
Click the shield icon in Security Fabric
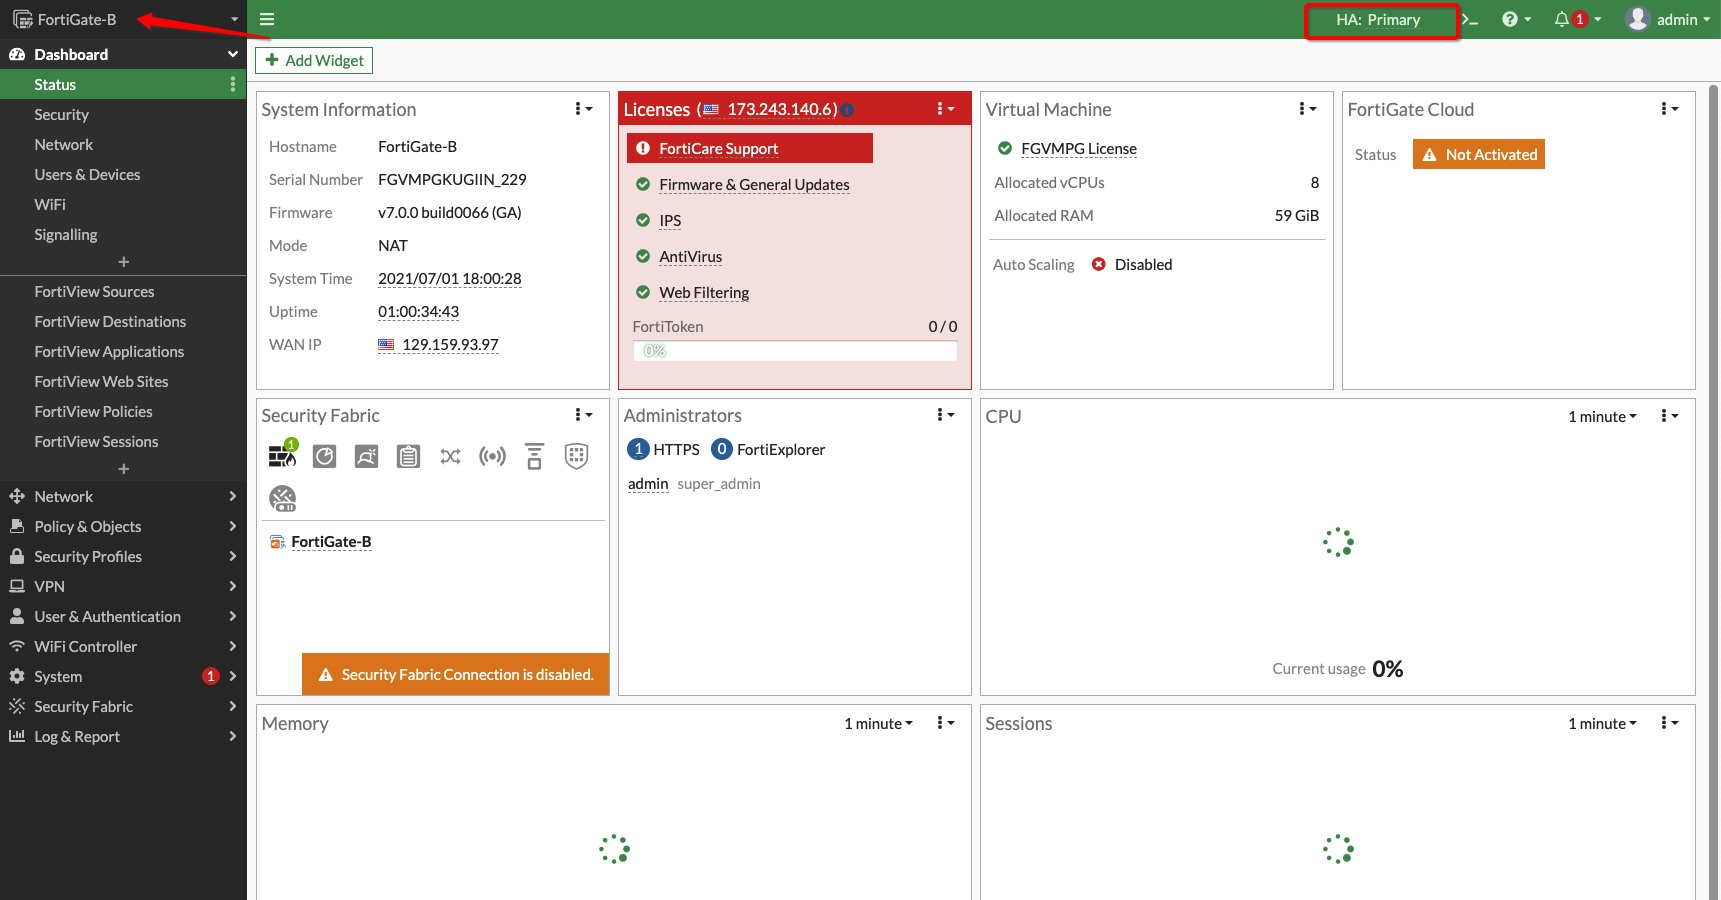pyautogui.click(x=576, y=456)
